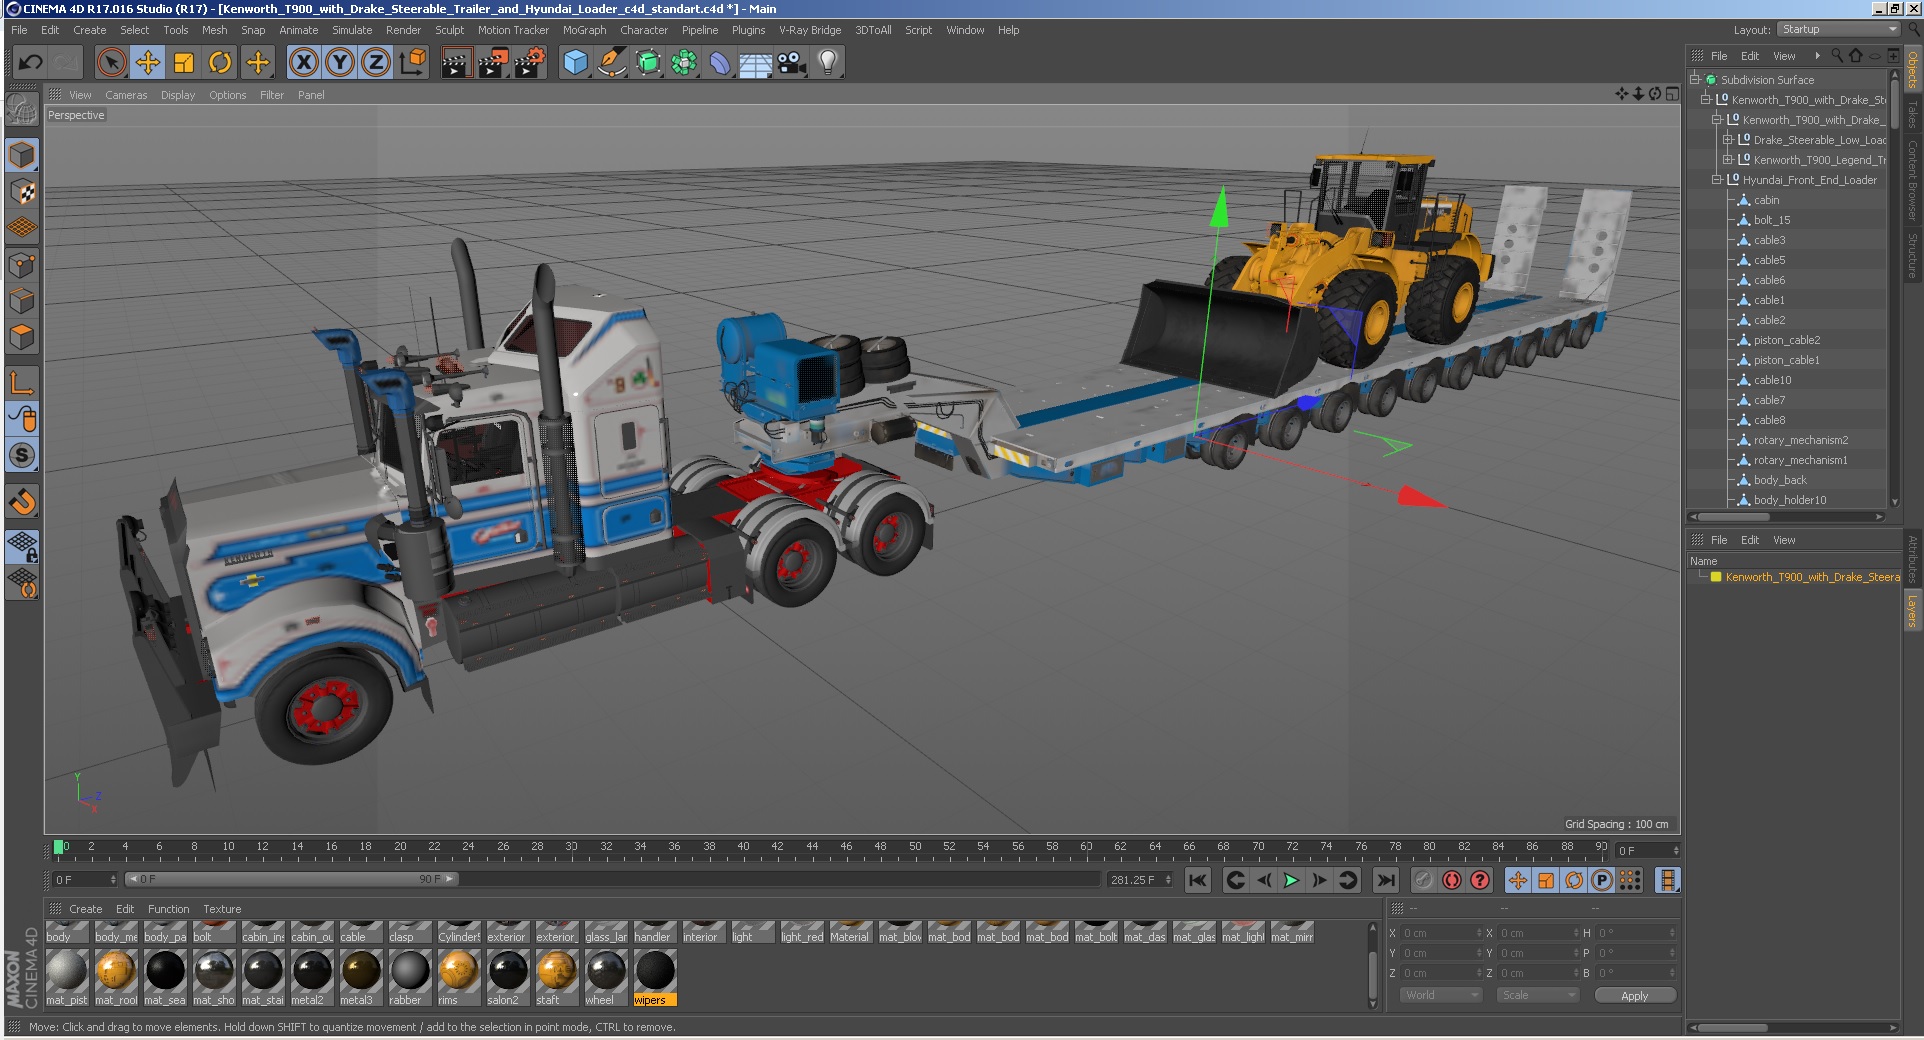Open the V-Ray Bridge menu
1924x1040 pixels.
[810, 30]
